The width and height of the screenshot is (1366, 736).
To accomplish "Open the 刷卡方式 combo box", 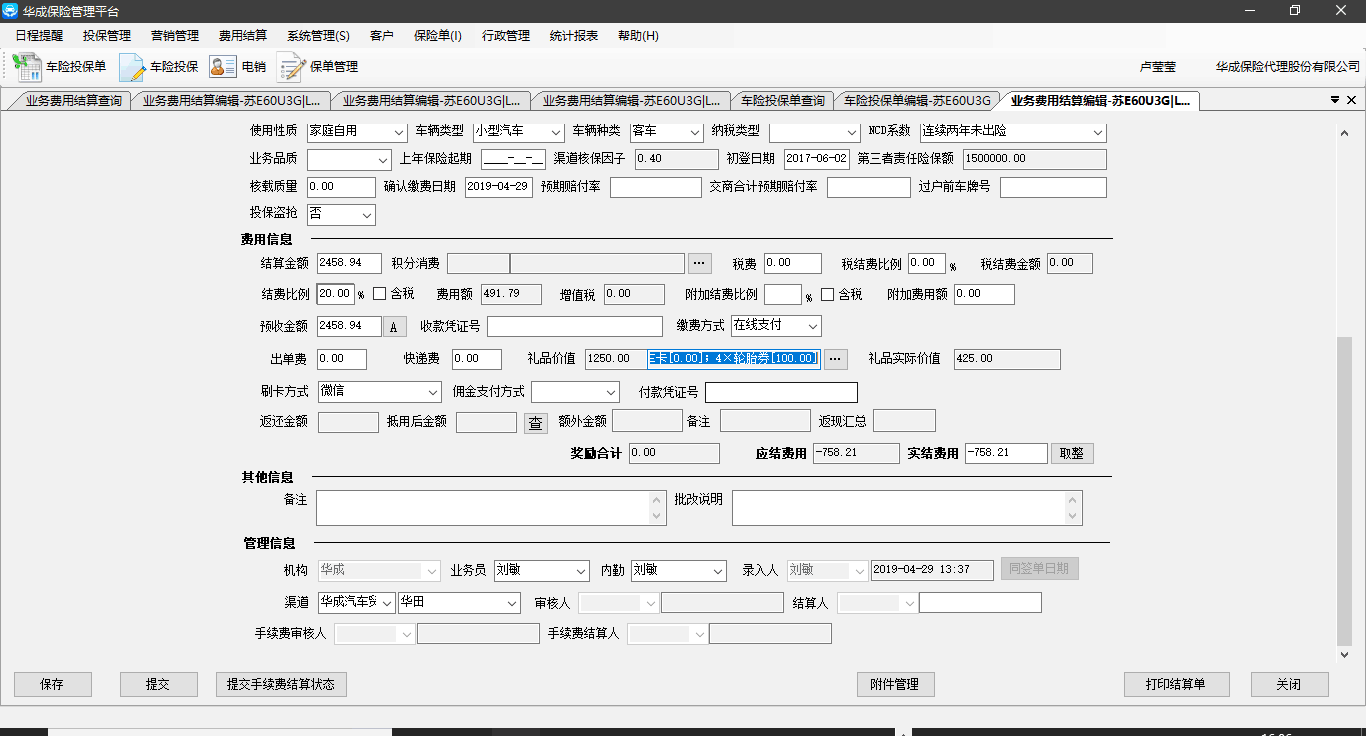I will 432,392.
